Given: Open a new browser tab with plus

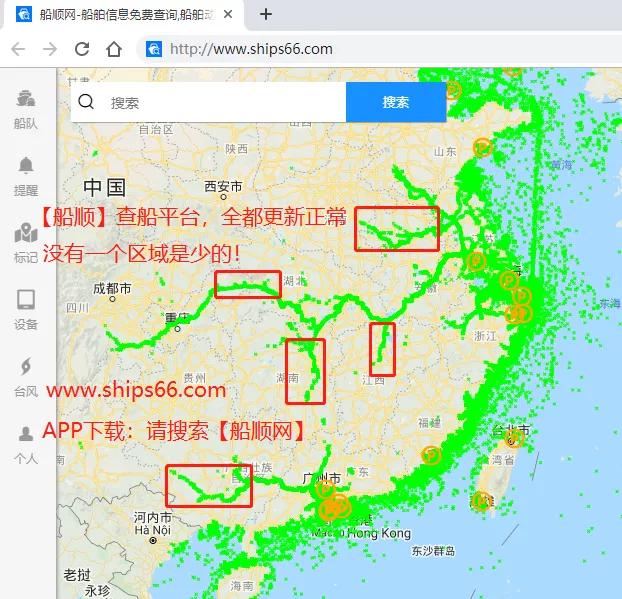Looking at the screenshot, I should pyautogui.click(x=266, y=15).
